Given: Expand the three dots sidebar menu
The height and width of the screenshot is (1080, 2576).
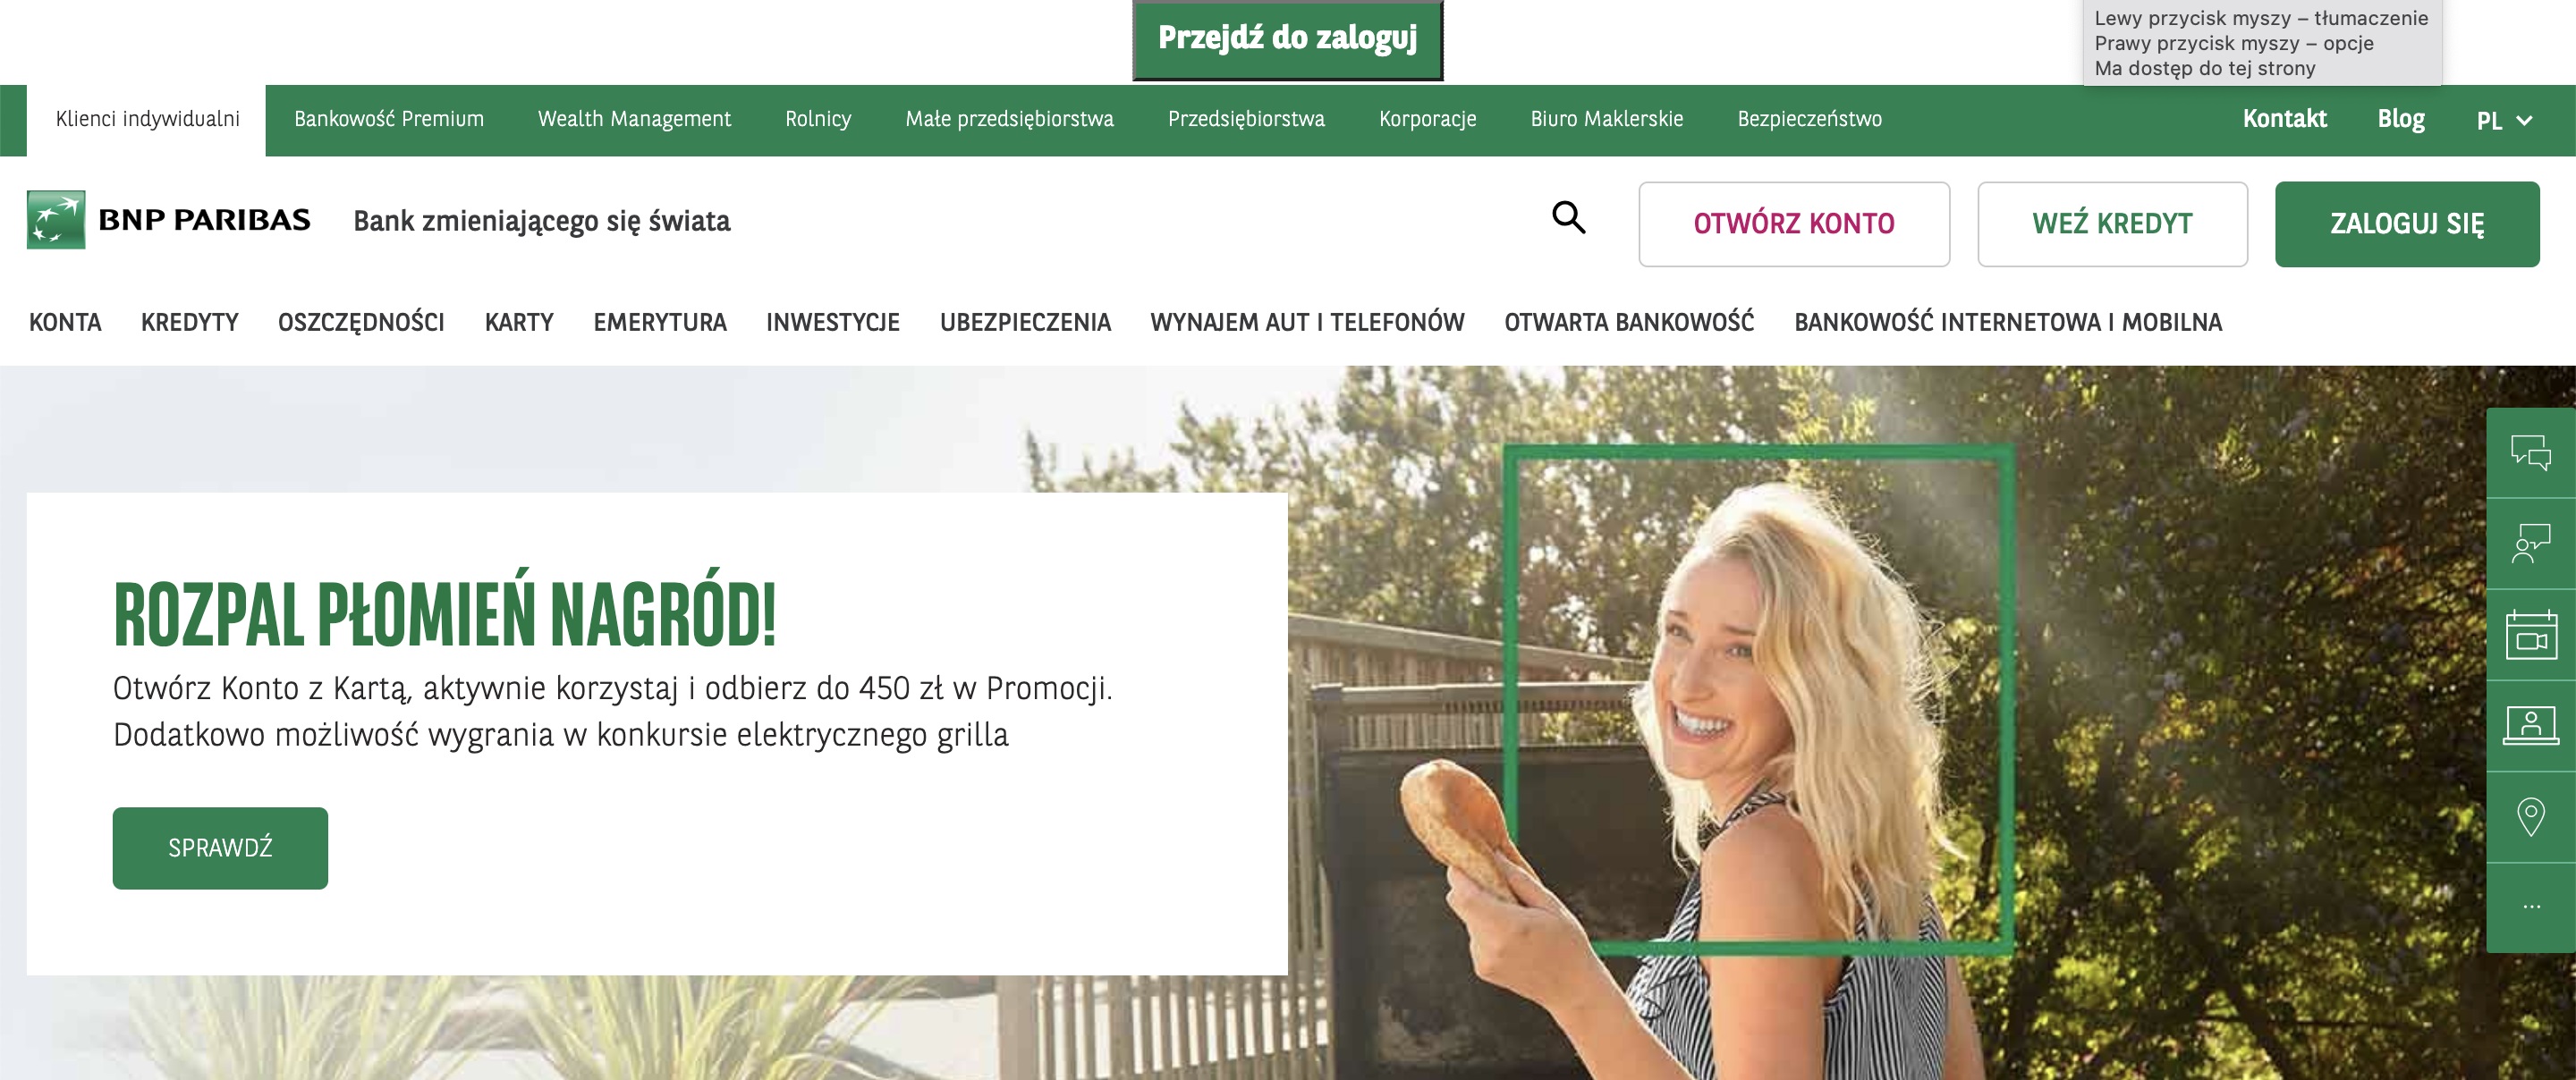Looking at the screenshot, I should 2531,907.
